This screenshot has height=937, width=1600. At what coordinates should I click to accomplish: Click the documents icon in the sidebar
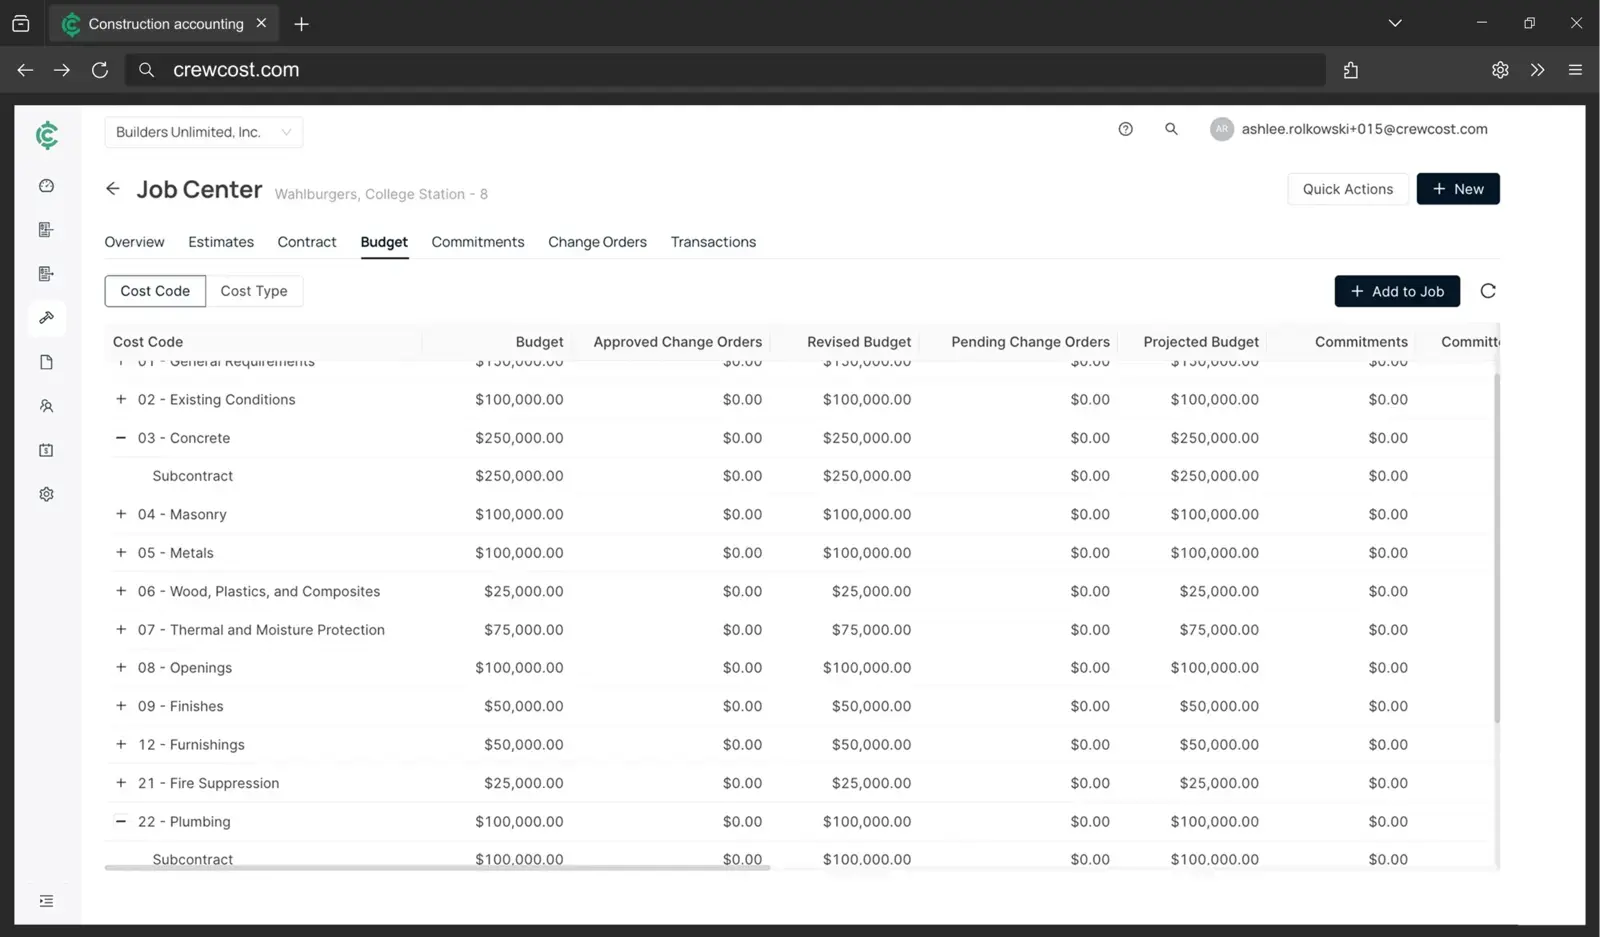(46, 361)
